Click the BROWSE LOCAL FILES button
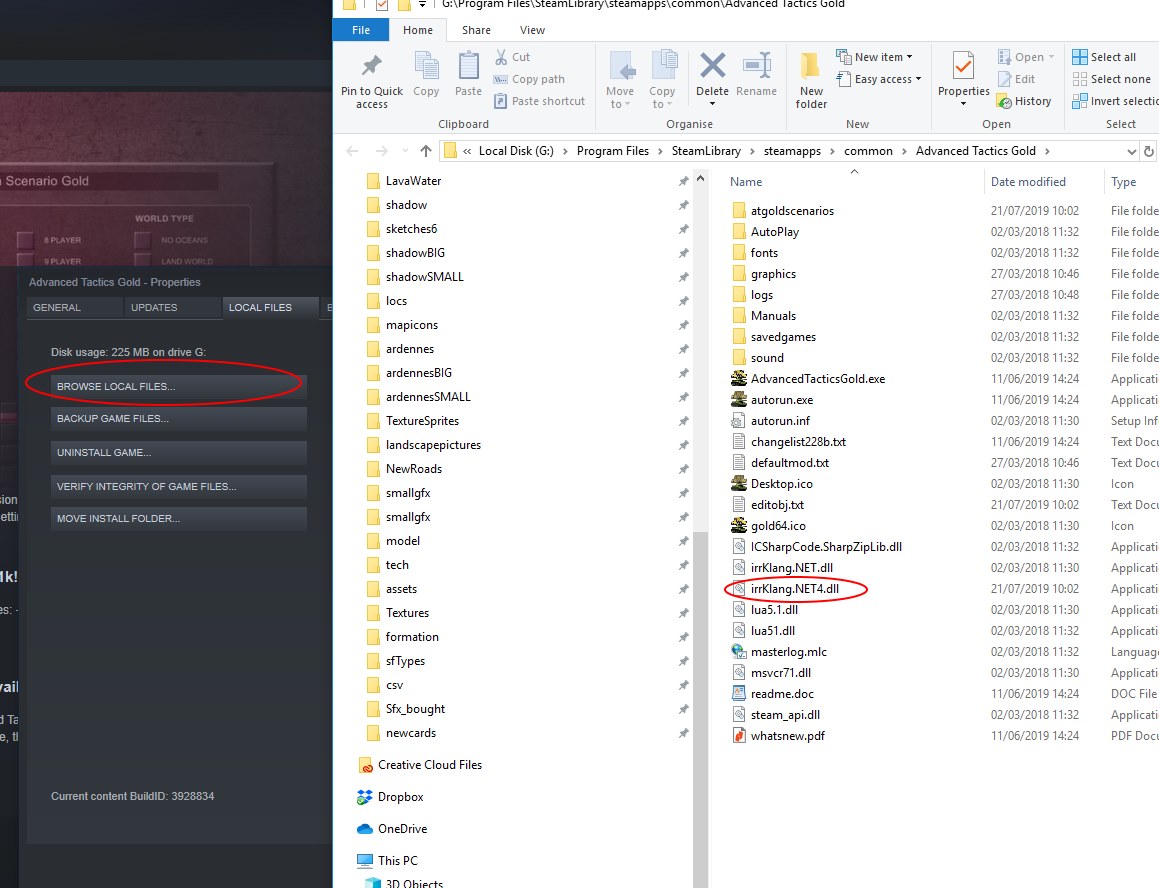This screenshot has height=888, width=1159. click(x=178, y=386)
